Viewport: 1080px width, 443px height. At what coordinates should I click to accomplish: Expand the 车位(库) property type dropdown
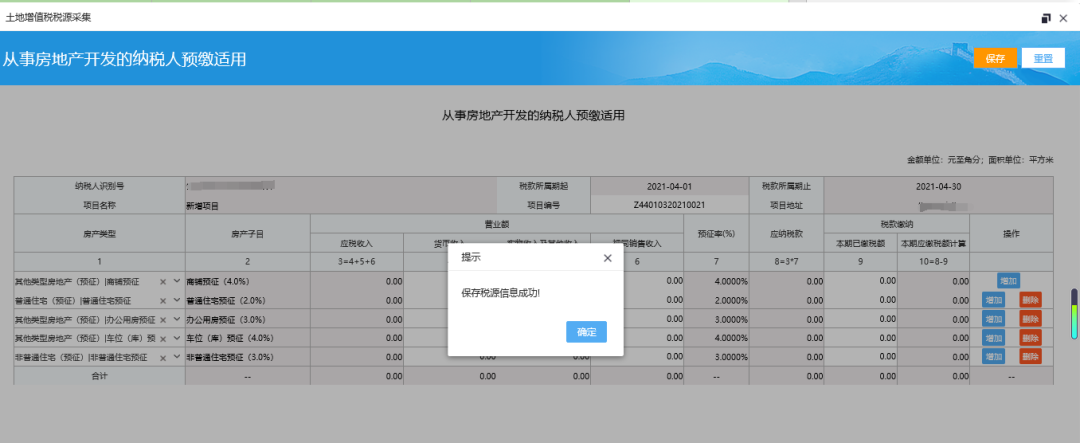(x=177, y=338)
